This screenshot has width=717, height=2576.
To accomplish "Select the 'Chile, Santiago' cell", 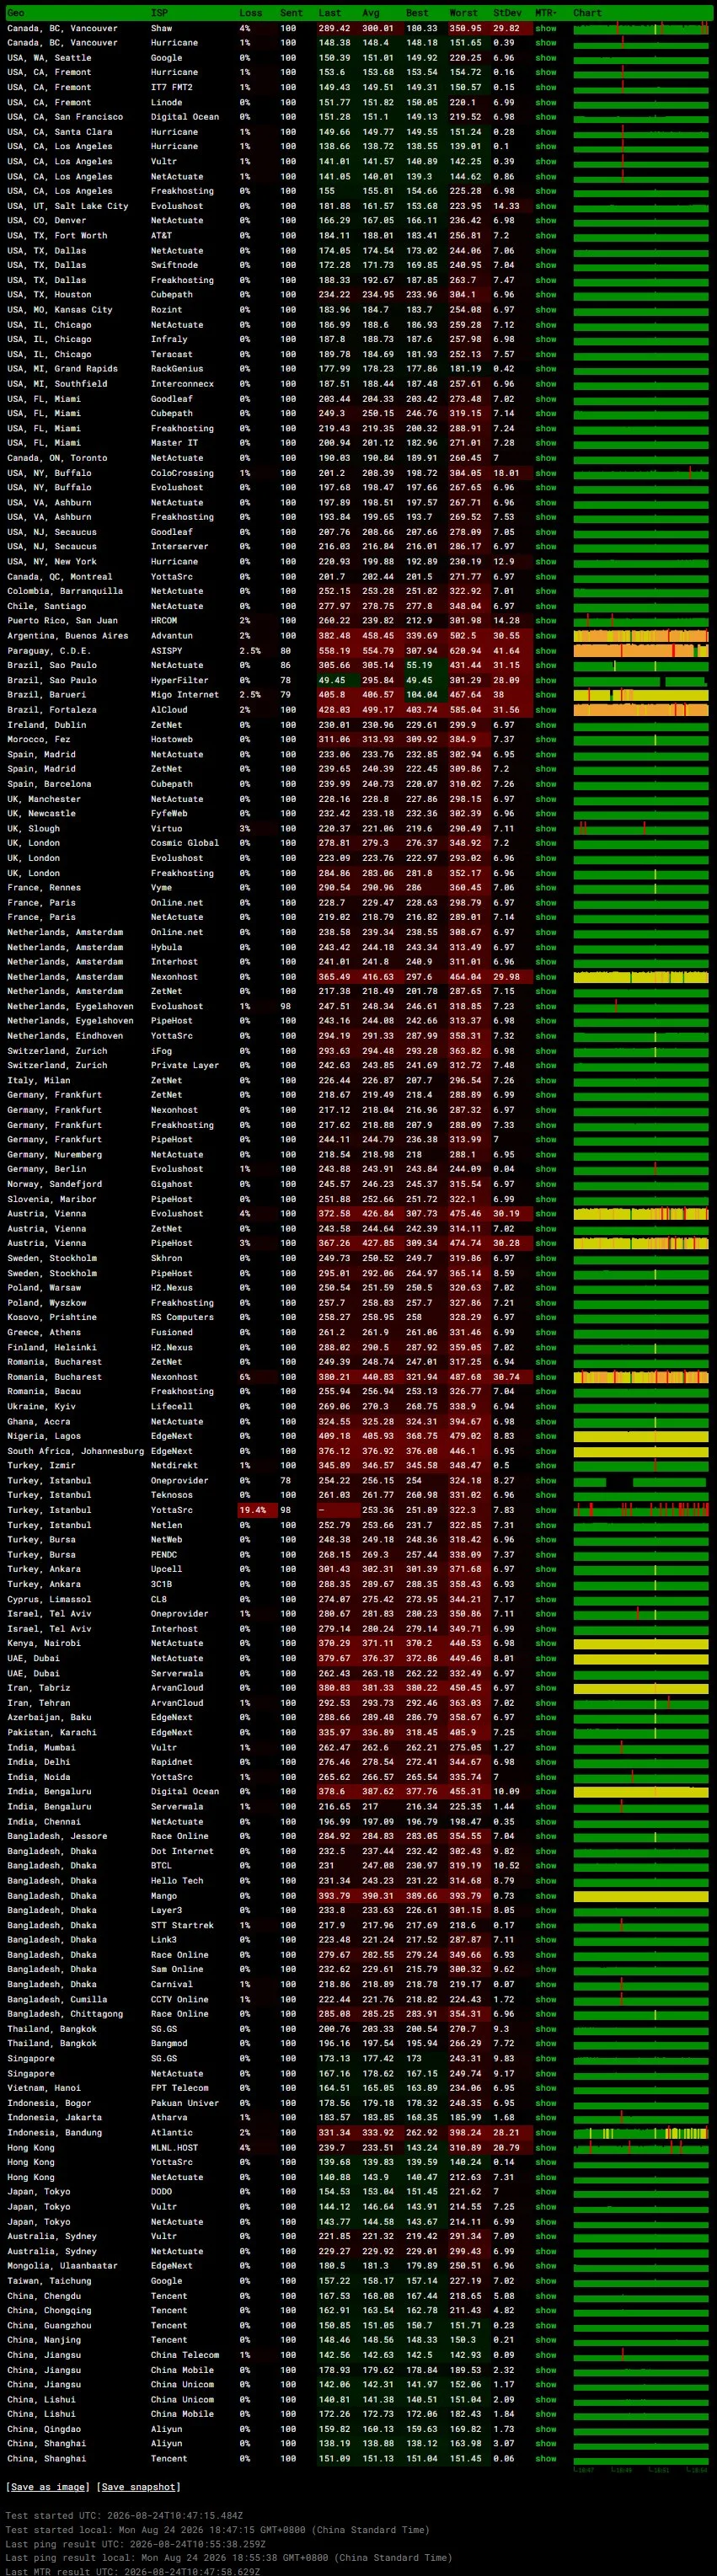I will (49, 606).
